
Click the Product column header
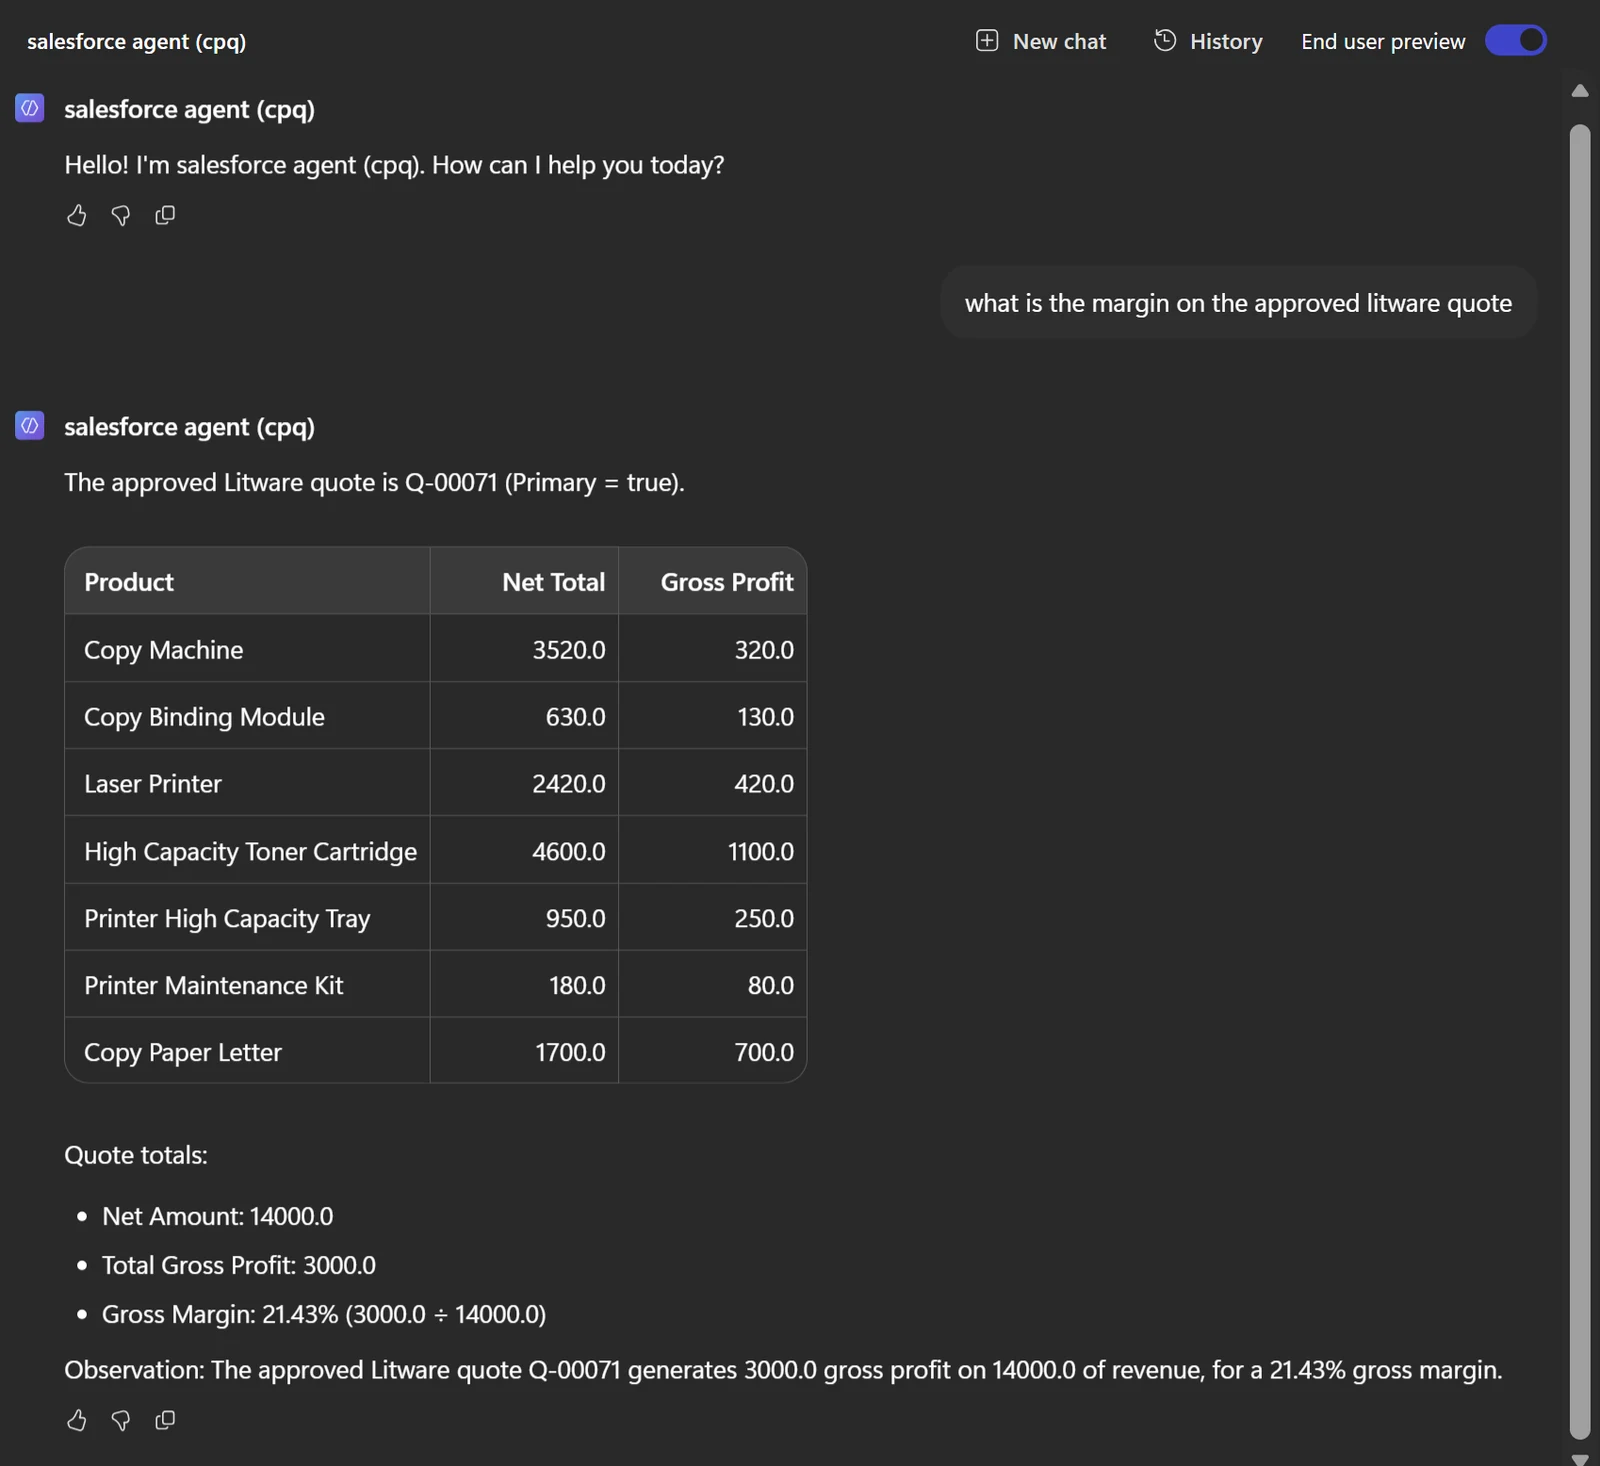[248, 581]
